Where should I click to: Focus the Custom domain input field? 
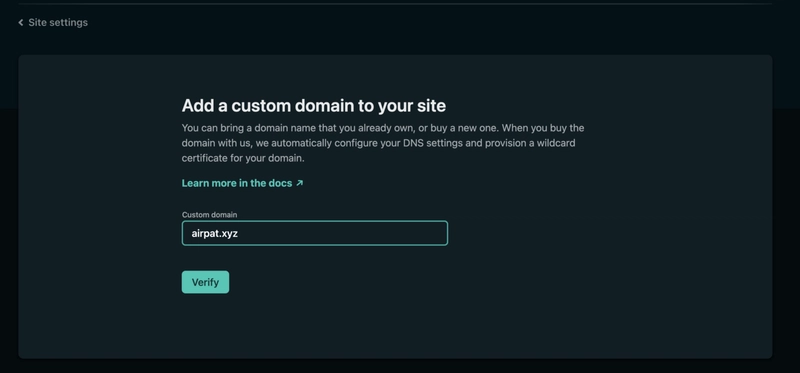315,233
